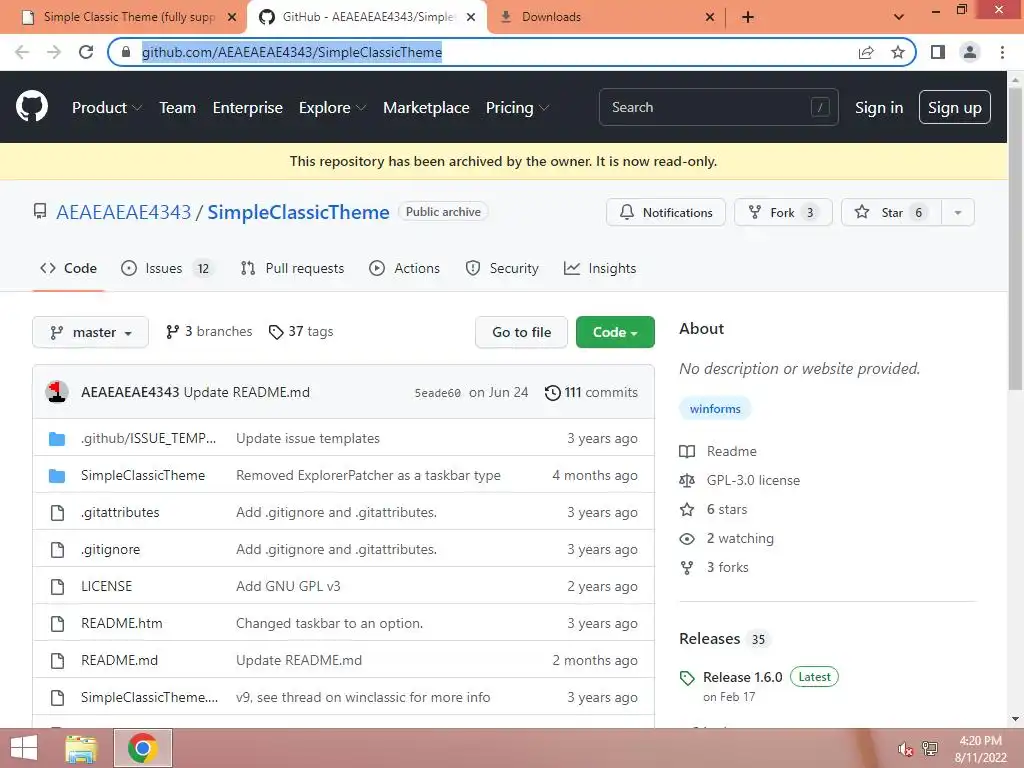Click the AEAEAEAE4343 commit author avatar
Image resolution: width=1024 pixels, height=768 pixels.
tap(57, 392)
